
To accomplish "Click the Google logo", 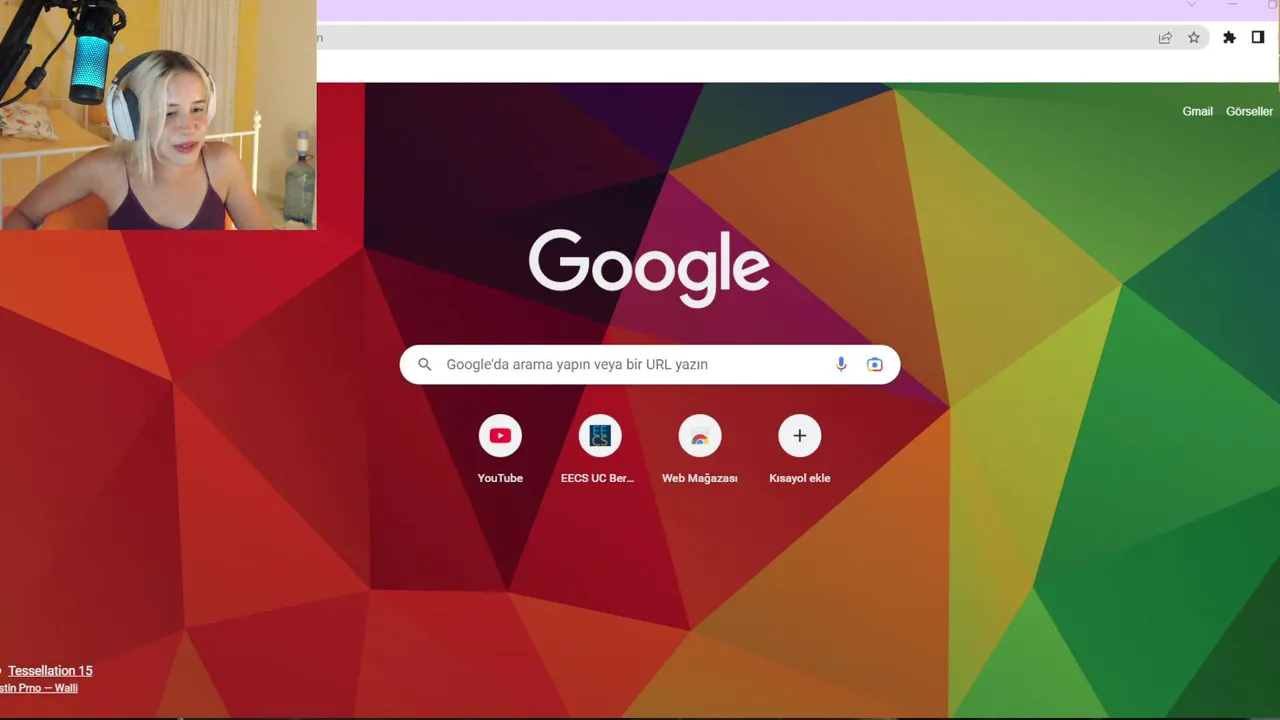I will (x=649, y=268).
